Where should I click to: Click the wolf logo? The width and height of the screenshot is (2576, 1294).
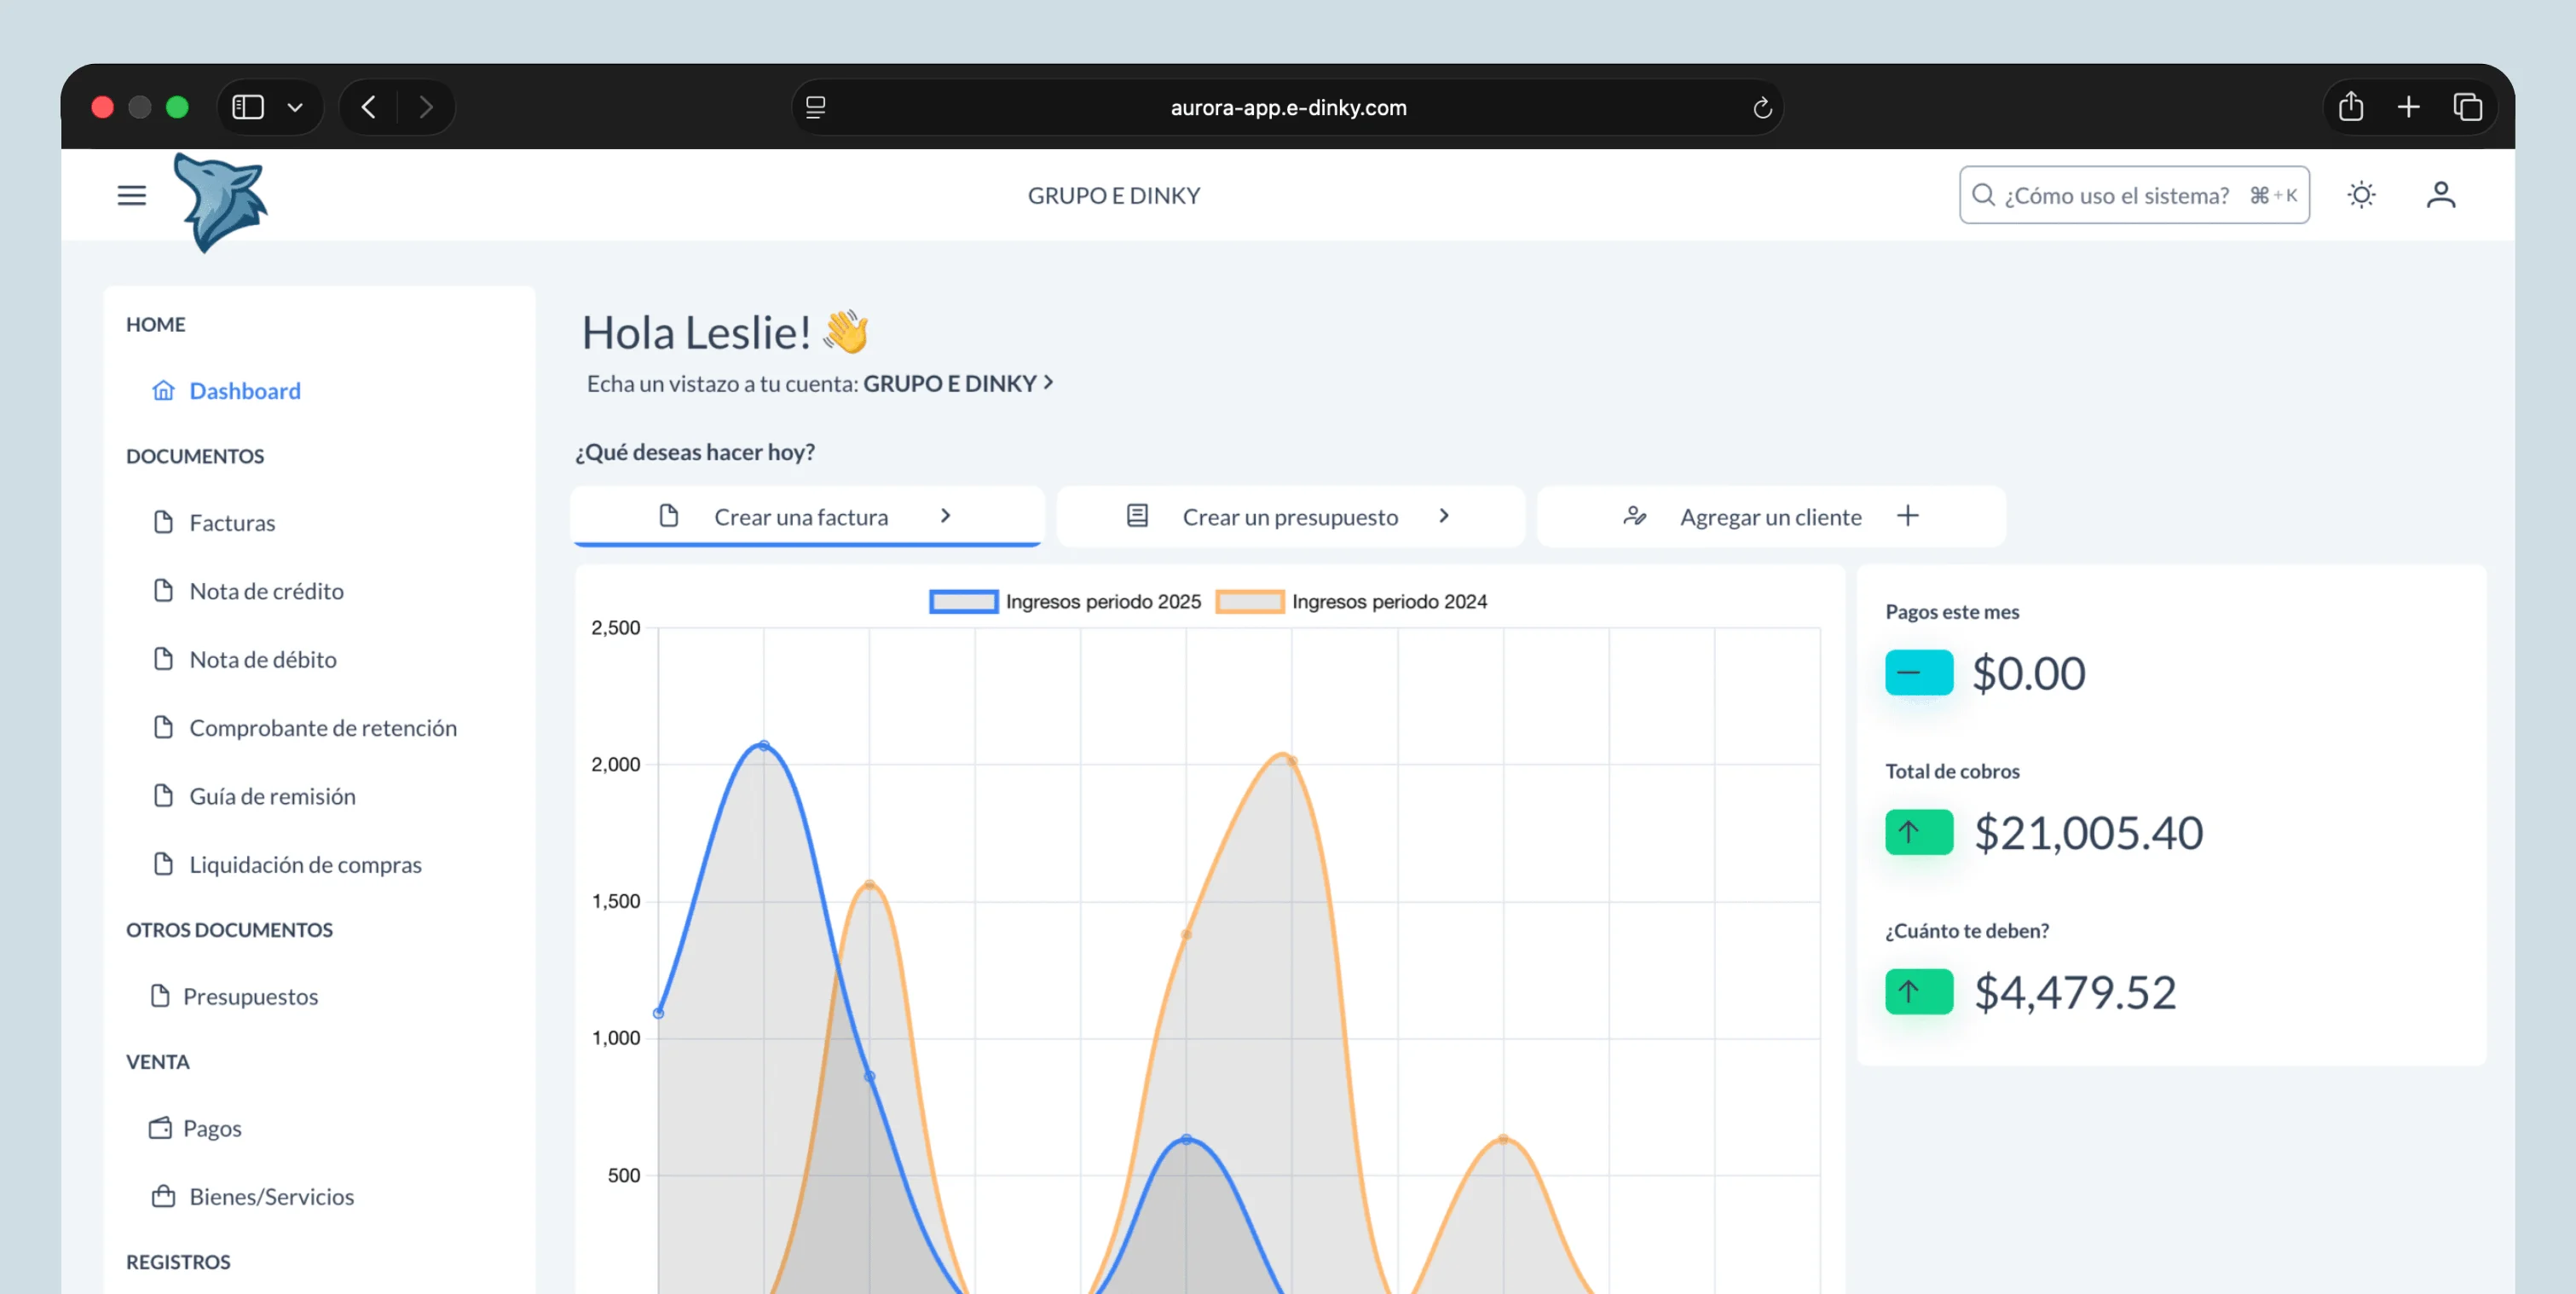(x=220, y=202)
